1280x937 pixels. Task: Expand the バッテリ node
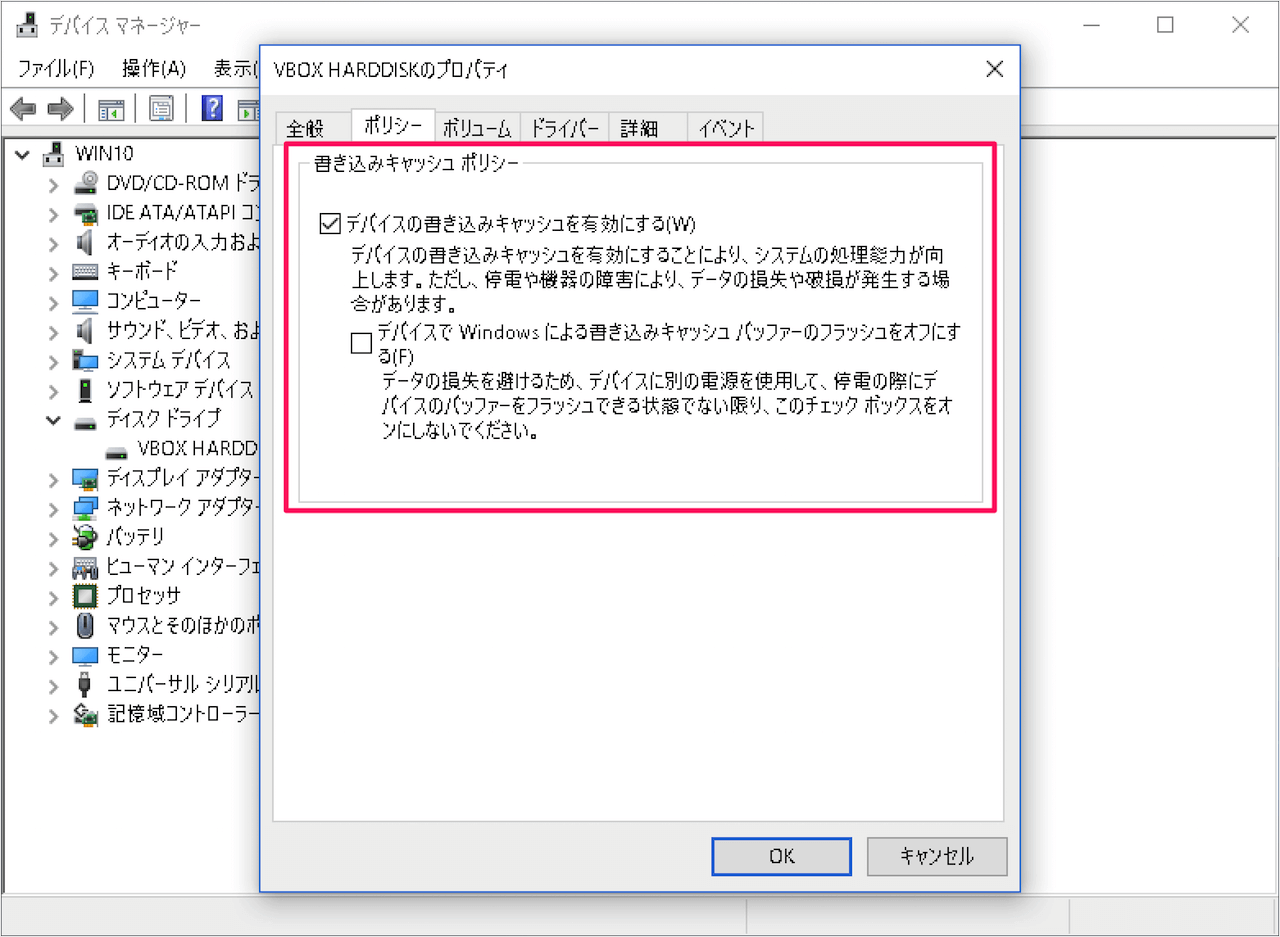54,538
